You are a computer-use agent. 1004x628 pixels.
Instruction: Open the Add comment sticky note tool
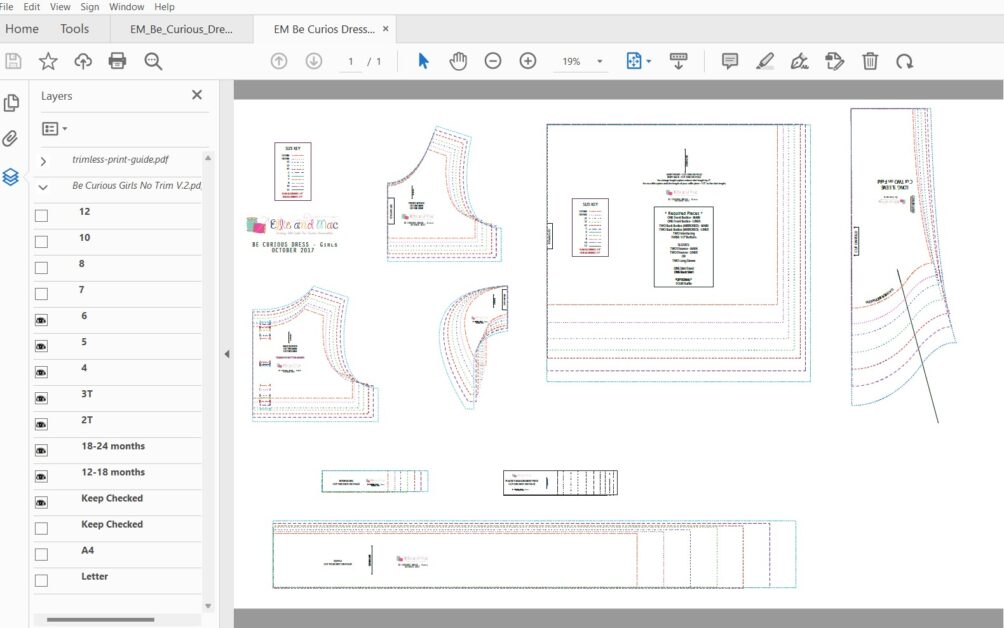730,61
